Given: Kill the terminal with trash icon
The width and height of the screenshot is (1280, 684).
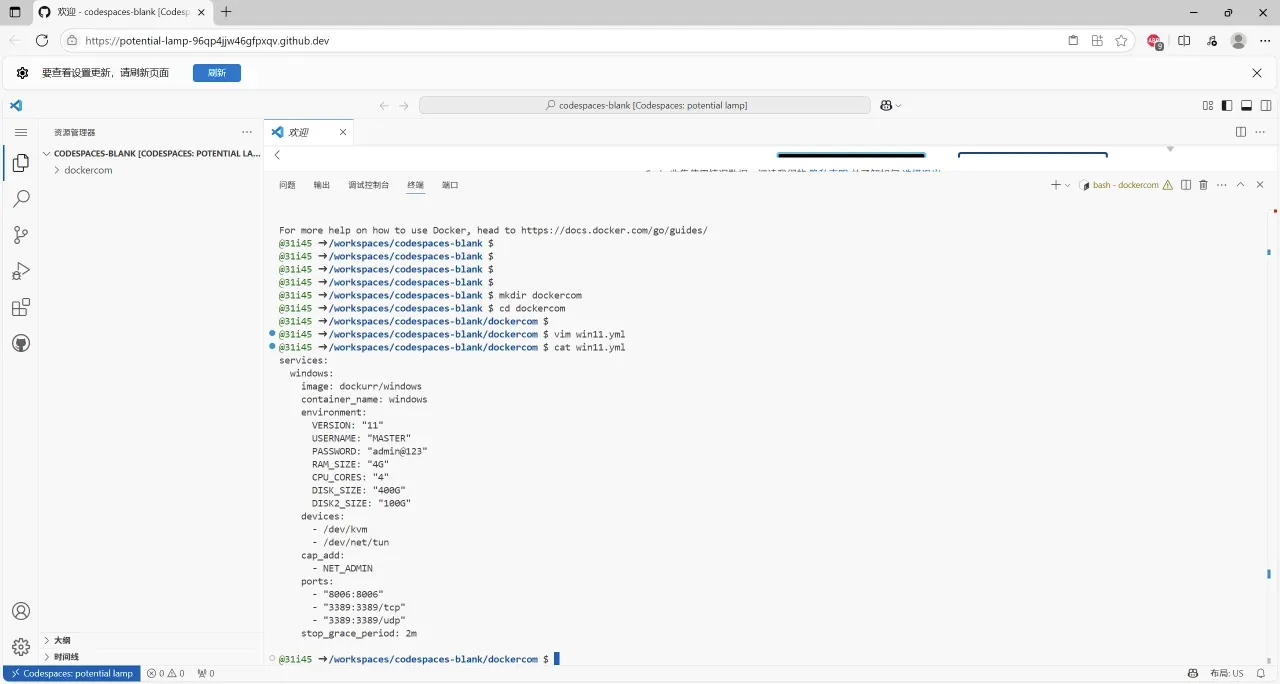Looking at the screenshot, I should click(1203, 185).
